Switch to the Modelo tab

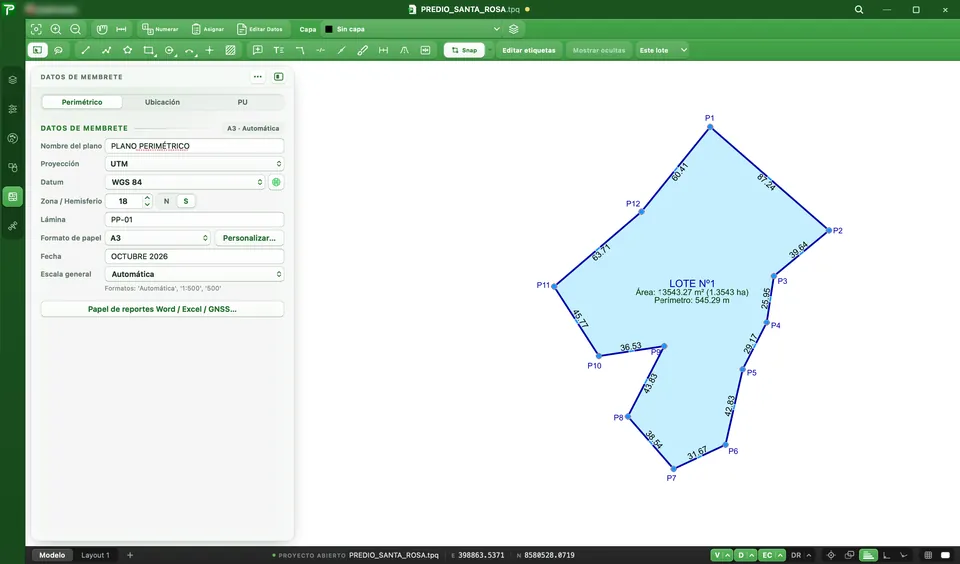point(52,555)
